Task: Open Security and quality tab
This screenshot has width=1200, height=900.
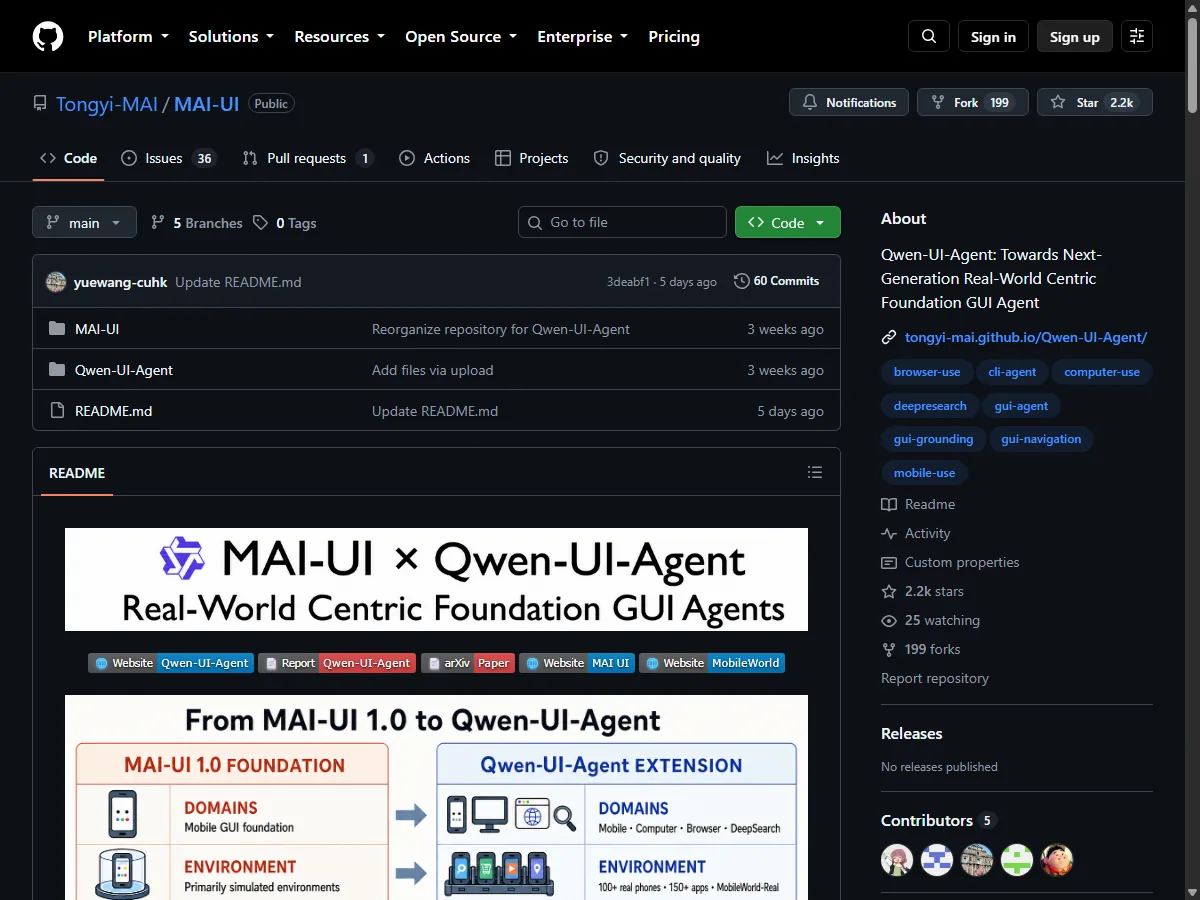Action: (x=667, y=158)
